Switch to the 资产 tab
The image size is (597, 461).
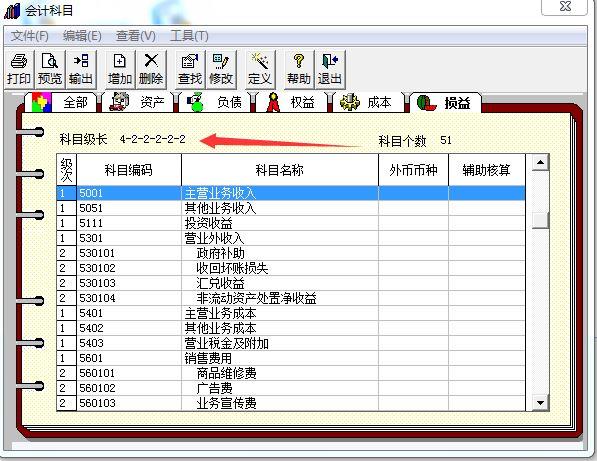tap(138, 102)
